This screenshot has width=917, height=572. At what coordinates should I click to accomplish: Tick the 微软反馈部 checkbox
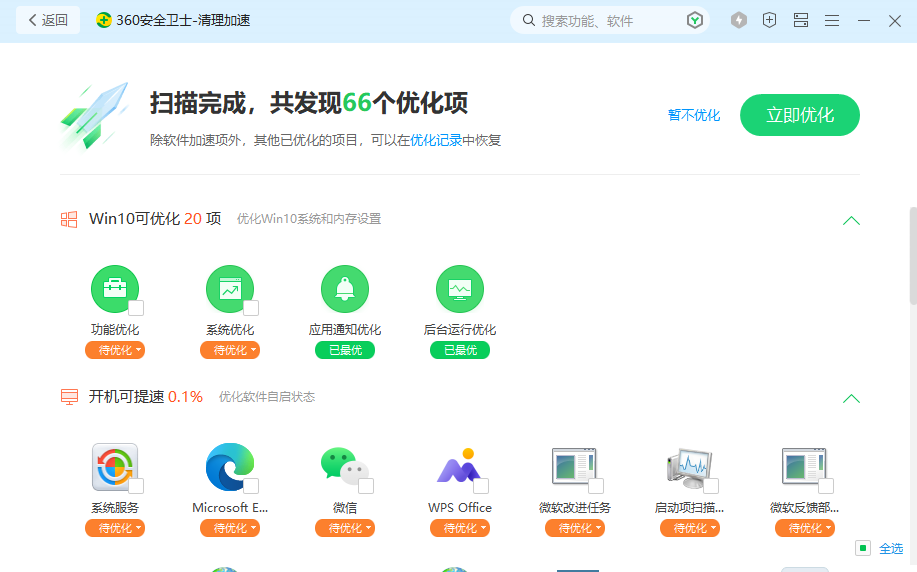[x=826, y=486]
